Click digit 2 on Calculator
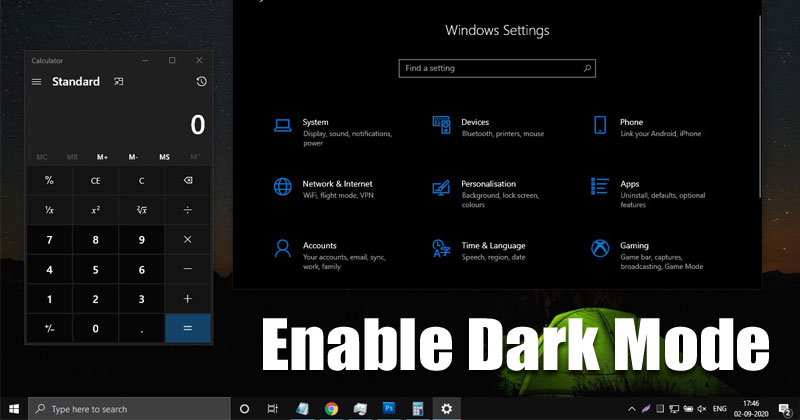800x420 pixels. point(95,299)
